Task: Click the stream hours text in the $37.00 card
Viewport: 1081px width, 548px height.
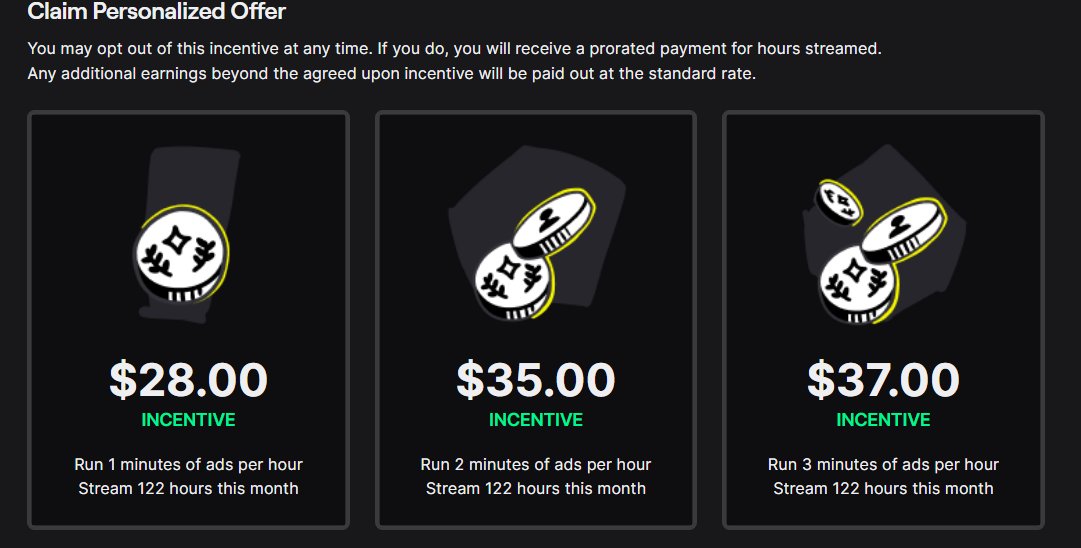Action: (x=883, y=489)
